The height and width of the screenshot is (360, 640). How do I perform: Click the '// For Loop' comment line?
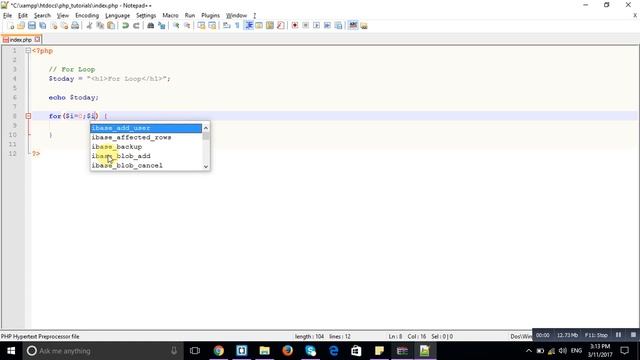[x=72, y=69]
